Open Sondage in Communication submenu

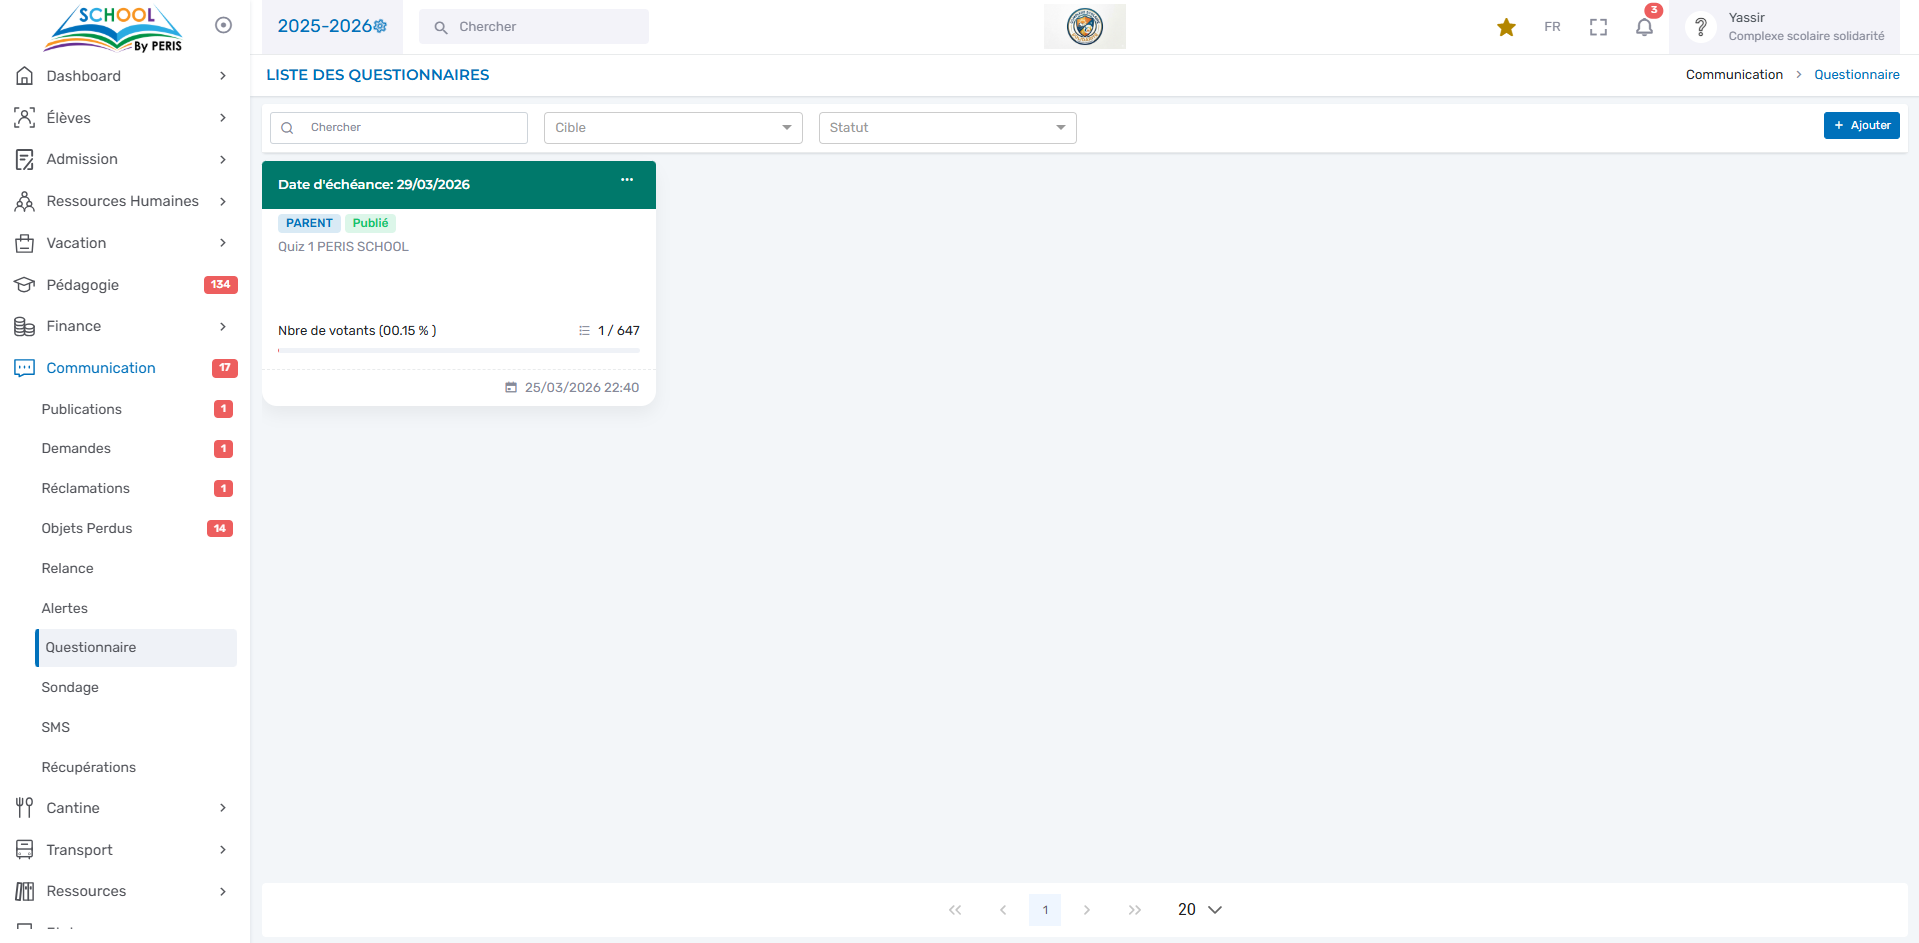point(70,687)
